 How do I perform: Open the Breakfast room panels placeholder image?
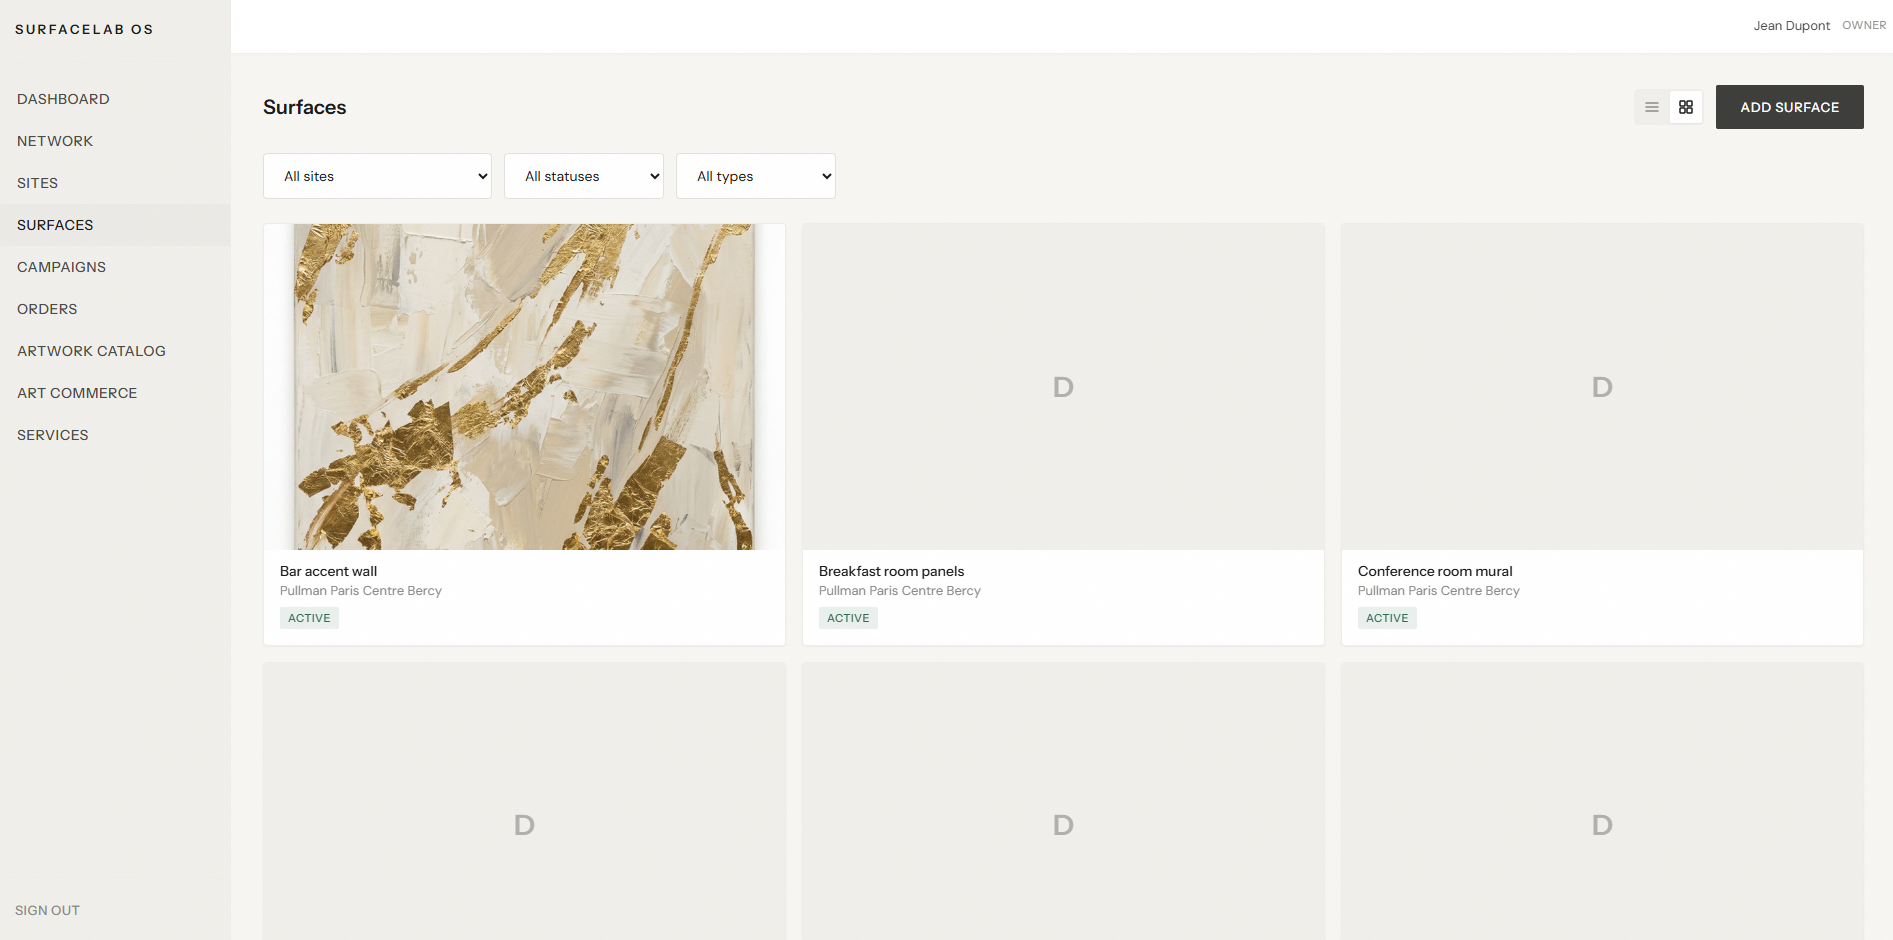click(1062, 386)
